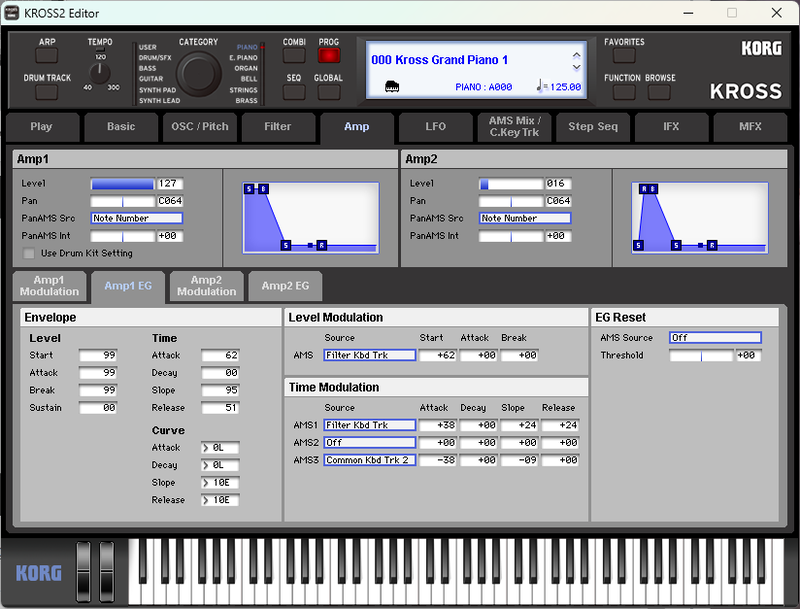Enable Use Drum Kit Setting checkbox

(x=29, y=253)
